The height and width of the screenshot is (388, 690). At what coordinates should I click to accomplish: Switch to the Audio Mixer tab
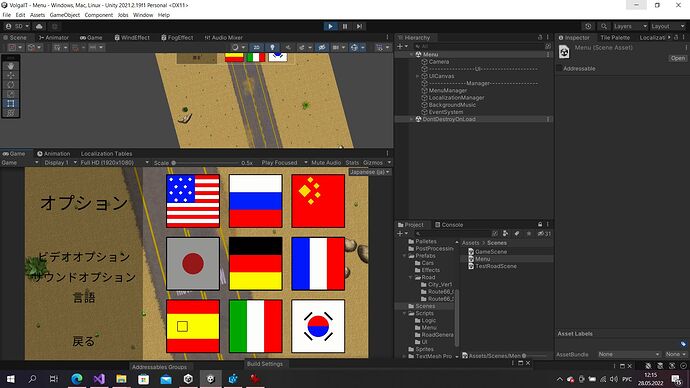click(224, 38)
